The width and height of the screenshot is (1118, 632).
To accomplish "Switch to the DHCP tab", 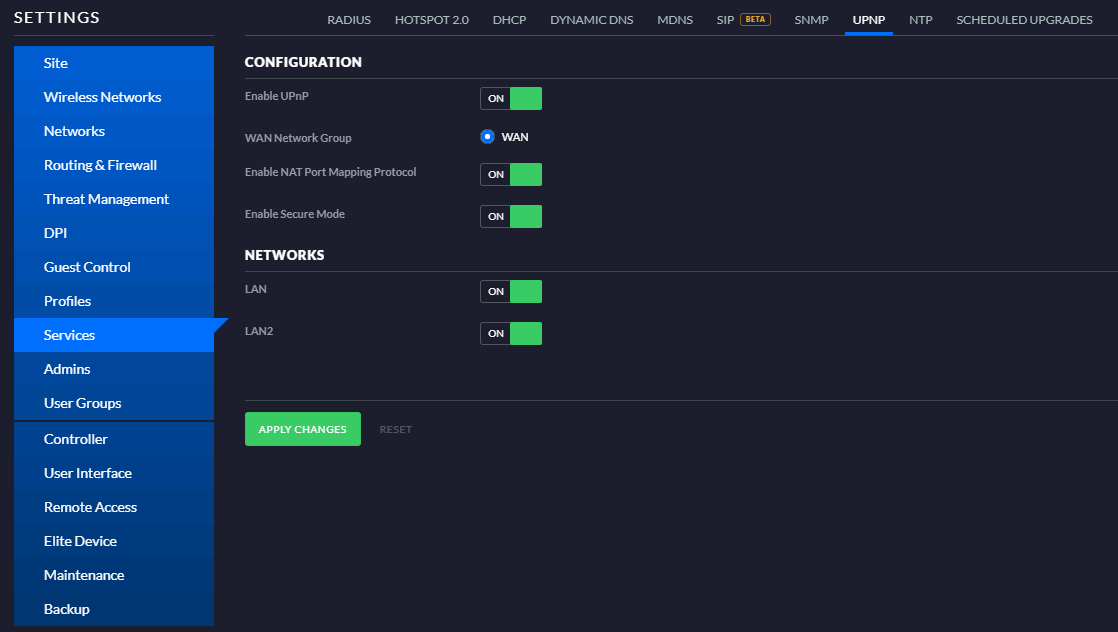I will (509, 20).
